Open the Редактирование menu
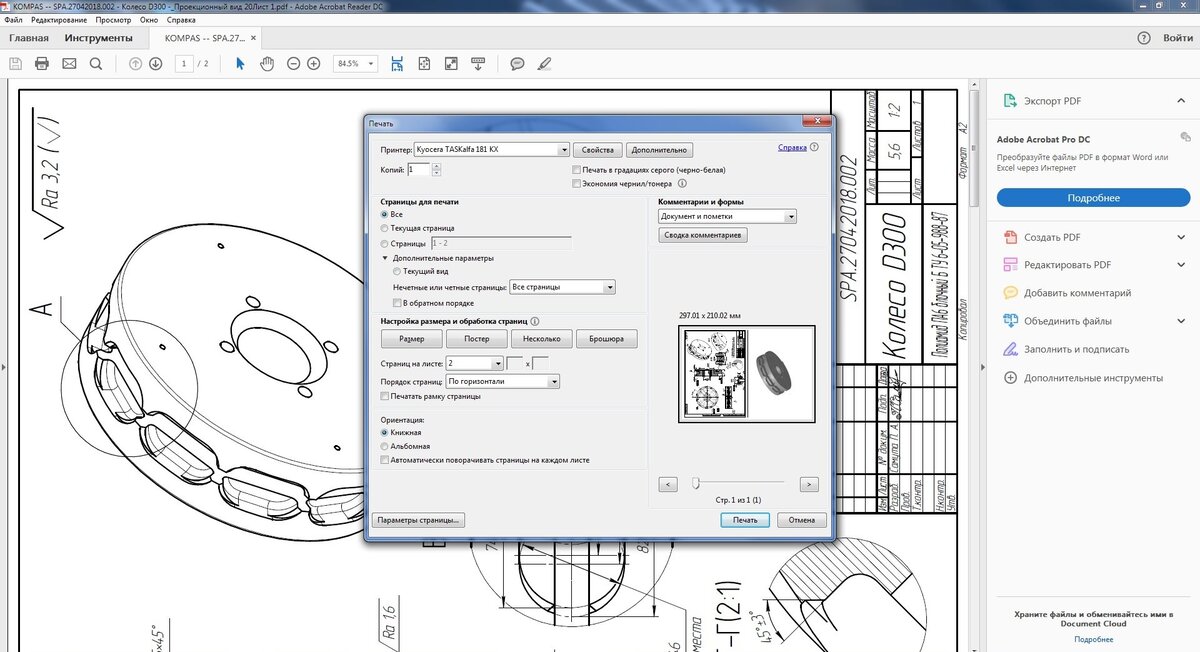This screenshot has height=652, width=1200. [x=58, y=19]
